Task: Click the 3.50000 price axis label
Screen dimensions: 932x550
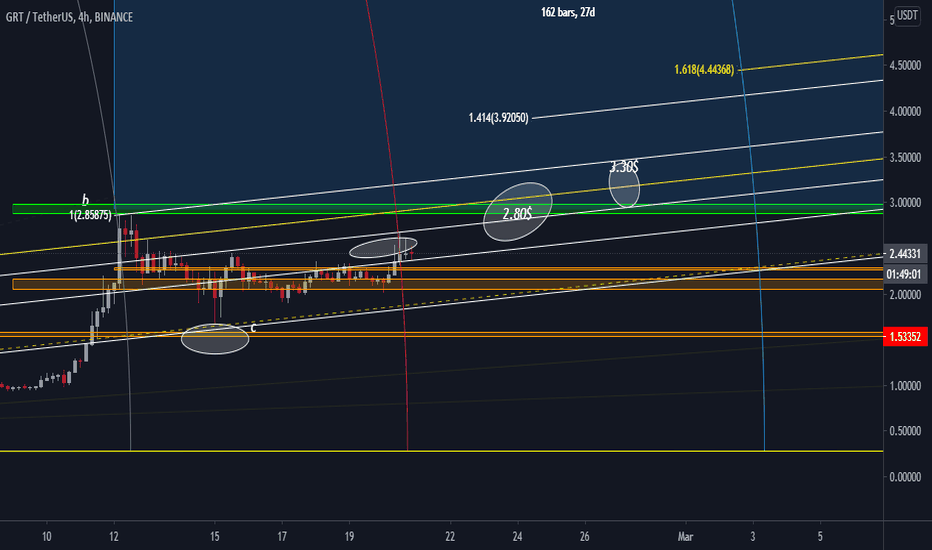Action: click(x=905, y=158)
